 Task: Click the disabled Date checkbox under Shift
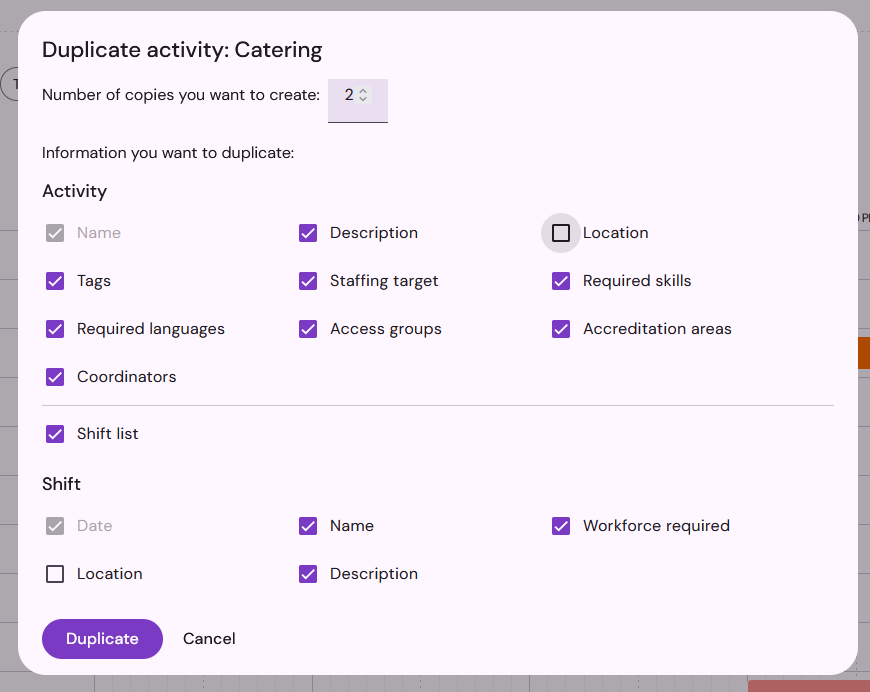pos(55,526)
